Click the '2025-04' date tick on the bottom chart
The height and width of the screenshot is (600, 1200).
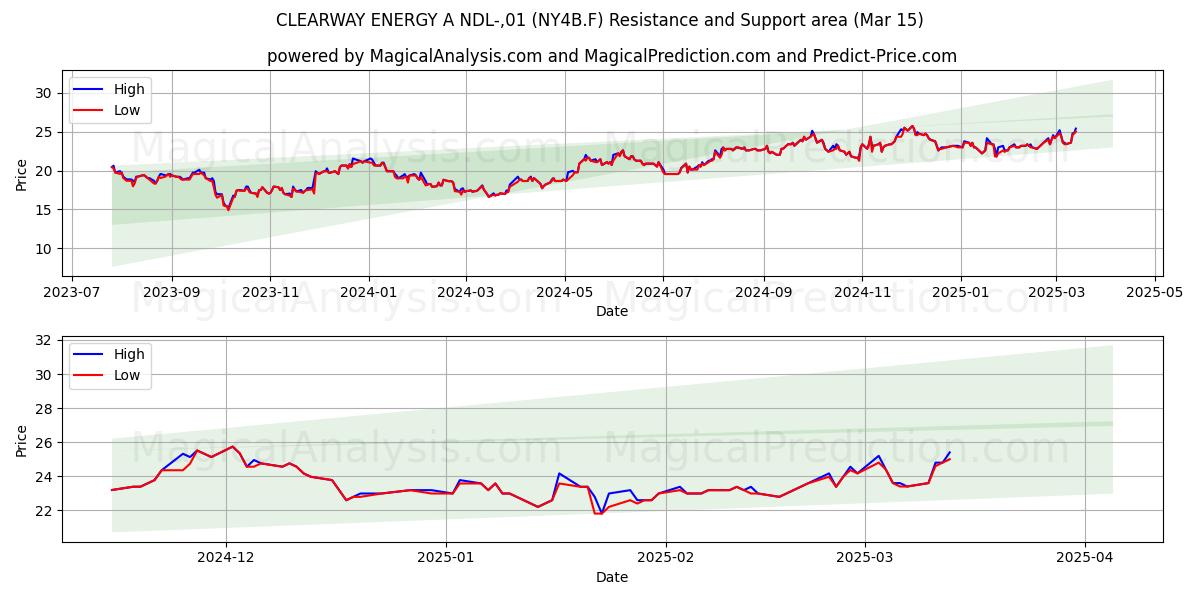[x=1085, y=558]
